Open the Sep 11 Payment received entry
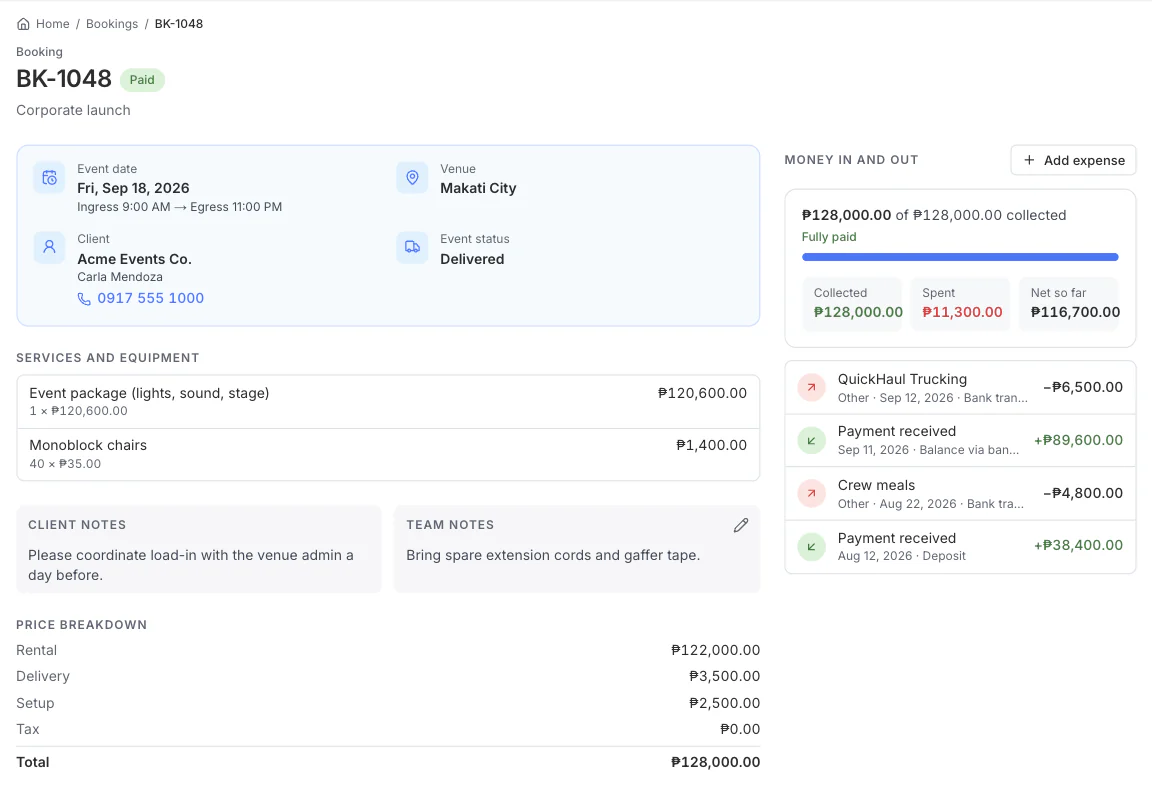 coord(960,441)
